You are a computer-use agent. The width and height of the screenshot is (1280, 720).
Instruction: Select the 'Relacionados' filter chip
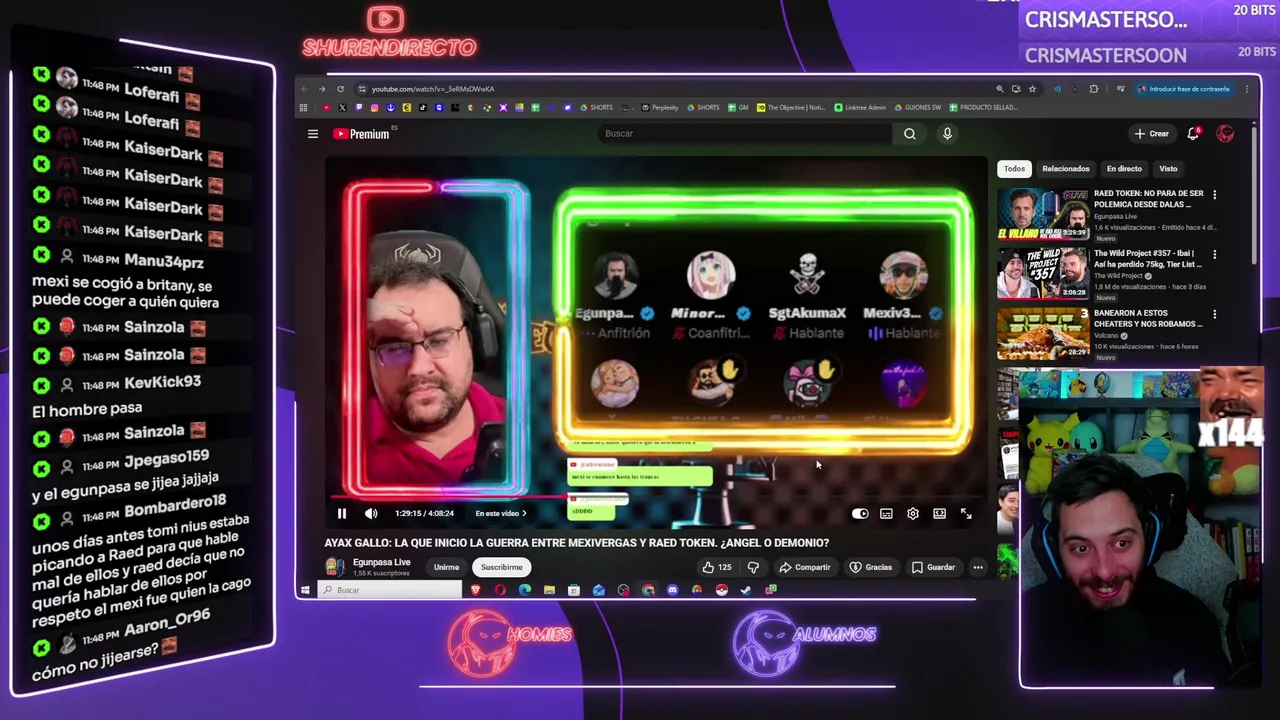click(x=1066, y=169)
